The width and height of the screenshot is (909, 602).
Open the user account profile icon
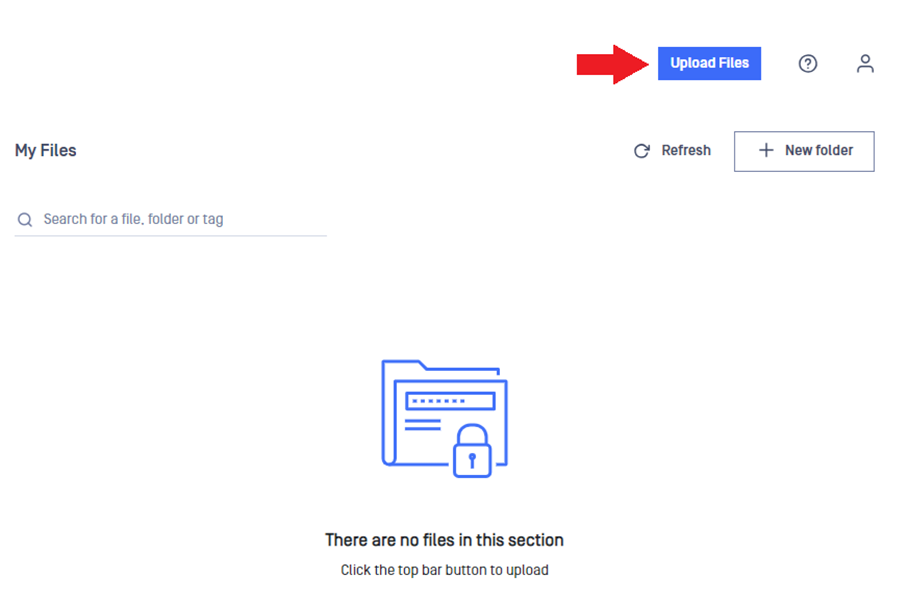tap(865, 63)
